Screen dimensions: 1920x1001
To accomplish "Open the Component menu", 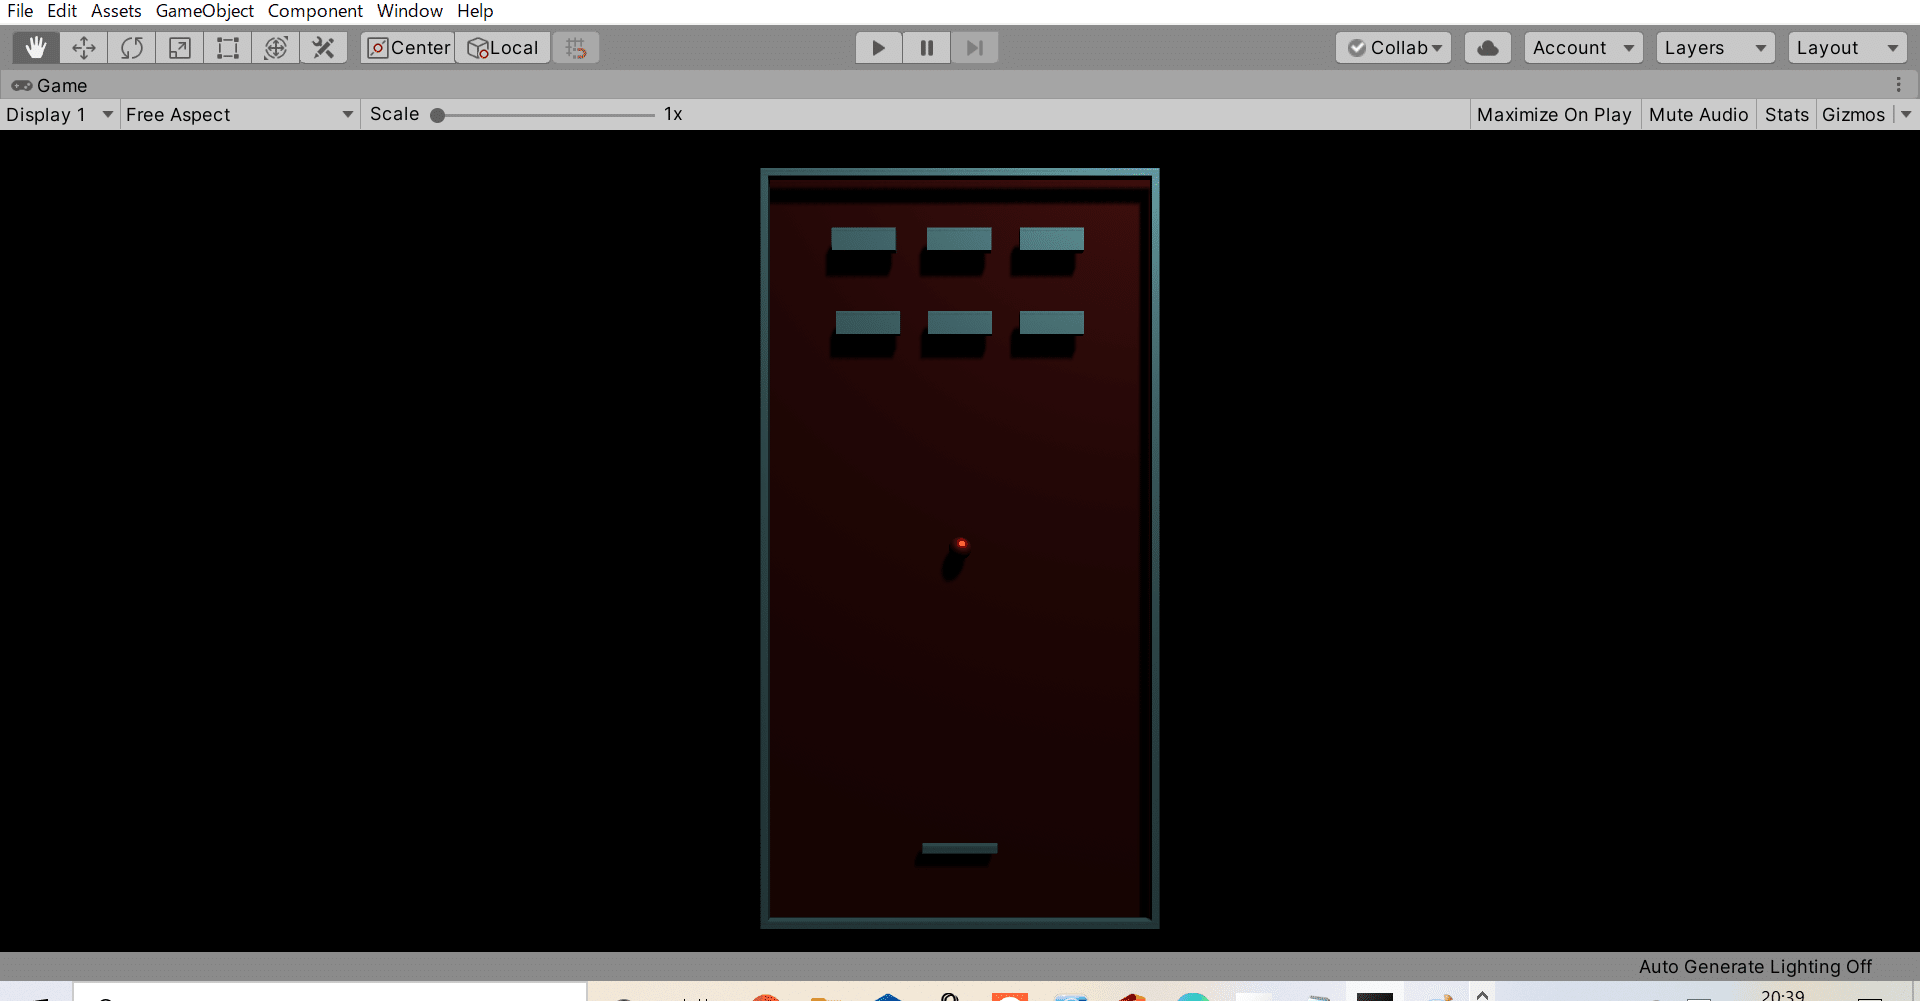I will tap(315, 11).
